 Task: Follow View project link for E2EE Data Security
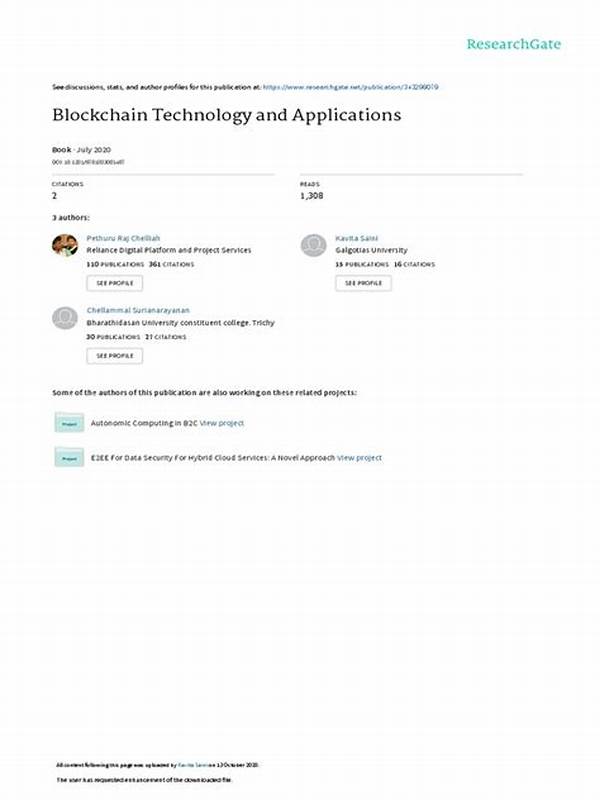point(359,458)
